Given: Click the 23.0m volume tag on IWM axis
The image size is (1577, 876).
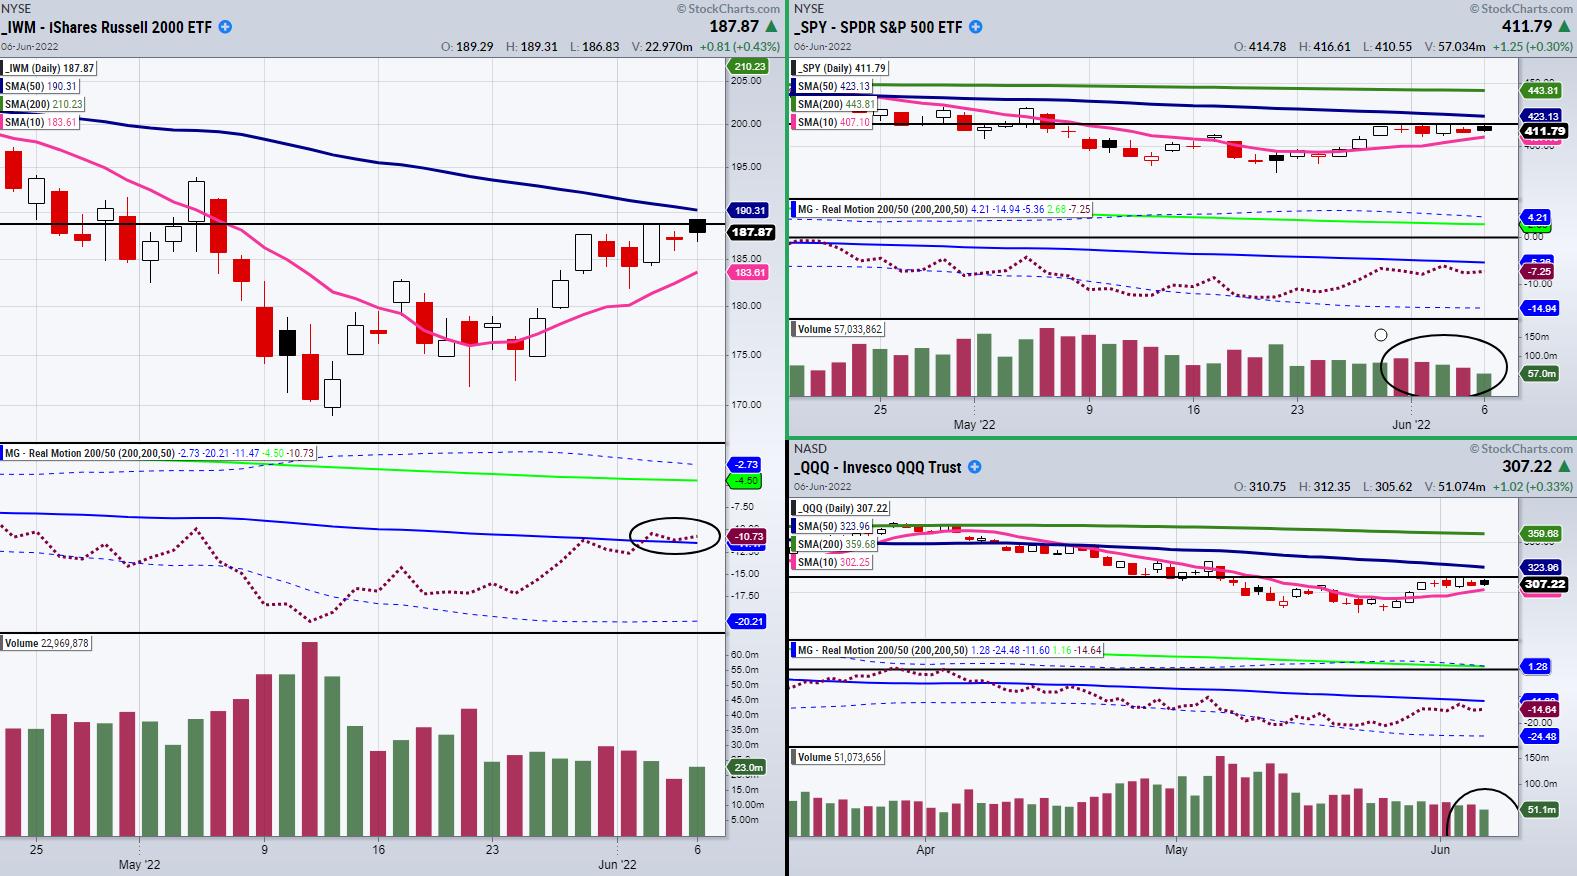Looking at the screenshot, I should pos(749,767).
